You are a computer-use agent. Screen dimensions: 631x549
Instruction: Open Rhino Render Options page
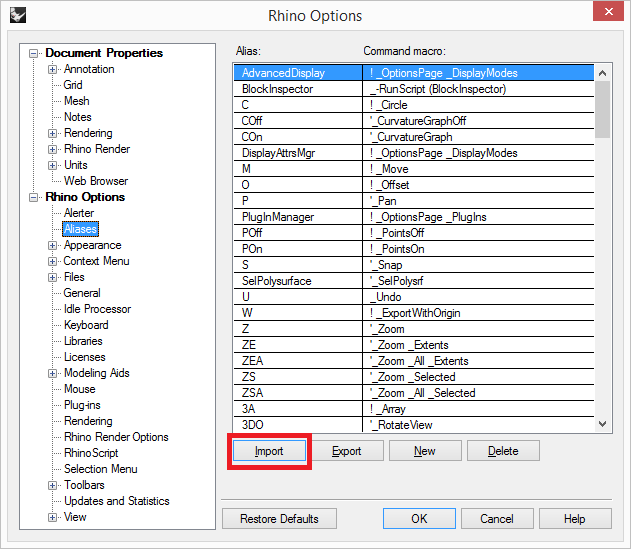click(116, 437)
